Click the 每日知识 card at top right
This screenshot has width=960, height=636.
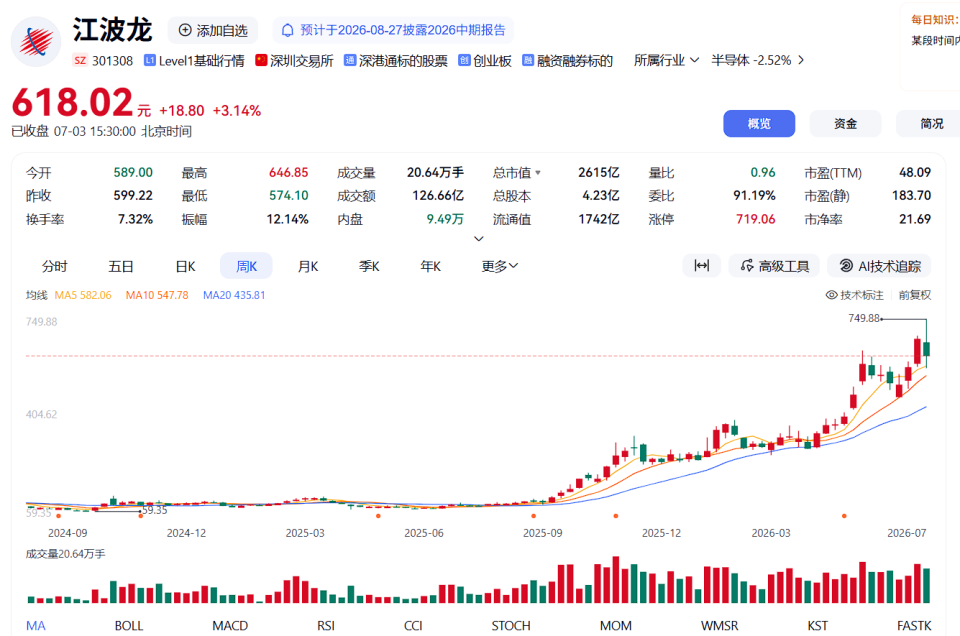click(931, 46)
